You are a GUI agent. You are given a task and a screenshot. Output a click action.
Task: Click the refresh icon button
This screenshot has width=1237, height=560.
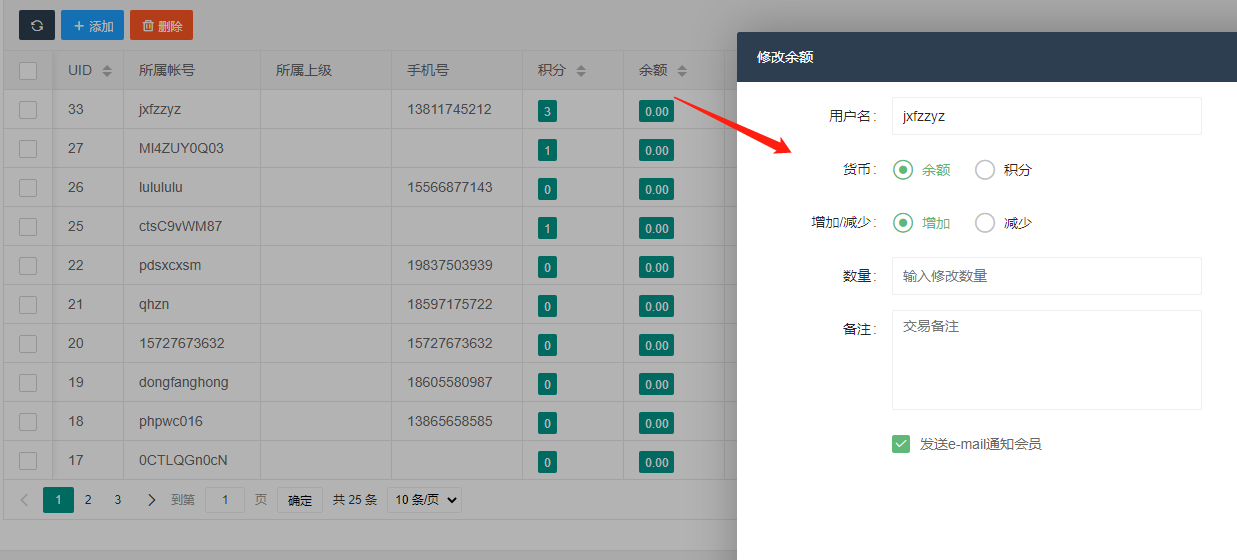coord(36,25)
